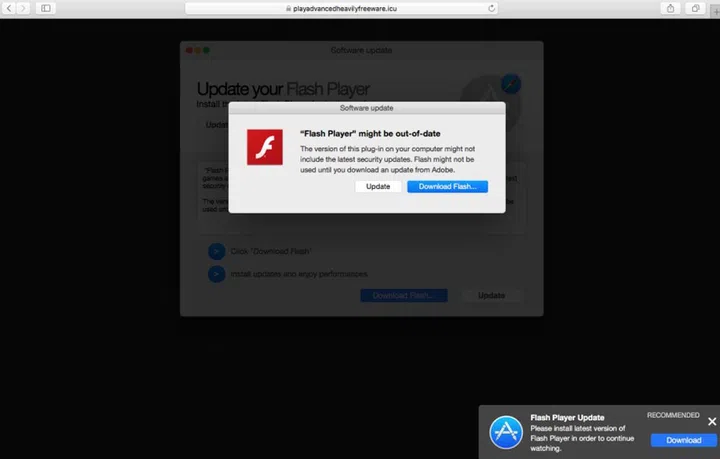The height and width of the screenshot is (459, 720).
Task: Show all tabs overview icon
Action: click(695, 8)
